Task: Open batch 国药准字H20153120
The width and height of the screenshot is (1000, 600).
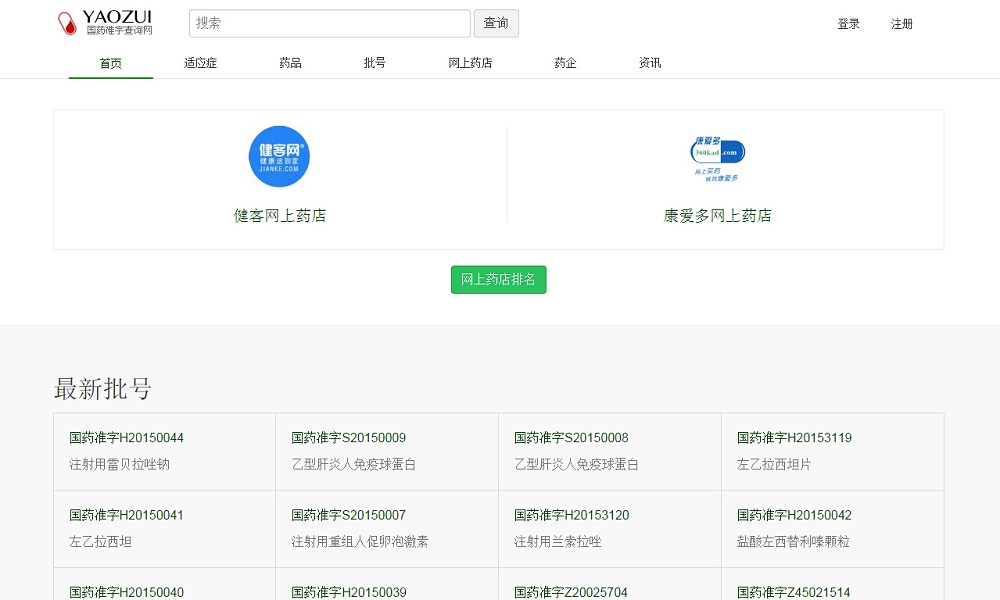Action: point(571,515)
